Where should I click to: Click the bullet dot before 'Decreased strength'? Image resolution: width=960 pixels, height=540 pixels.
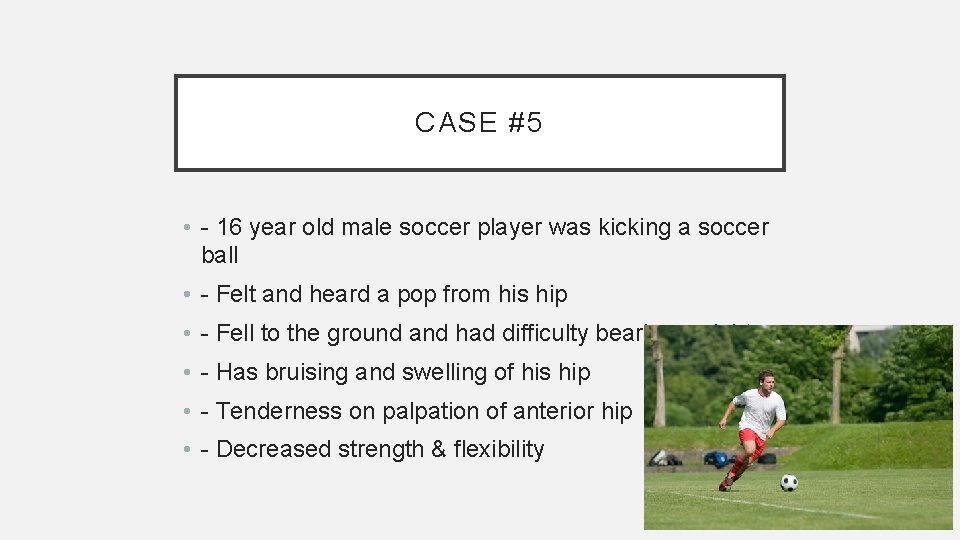[187, 449]
